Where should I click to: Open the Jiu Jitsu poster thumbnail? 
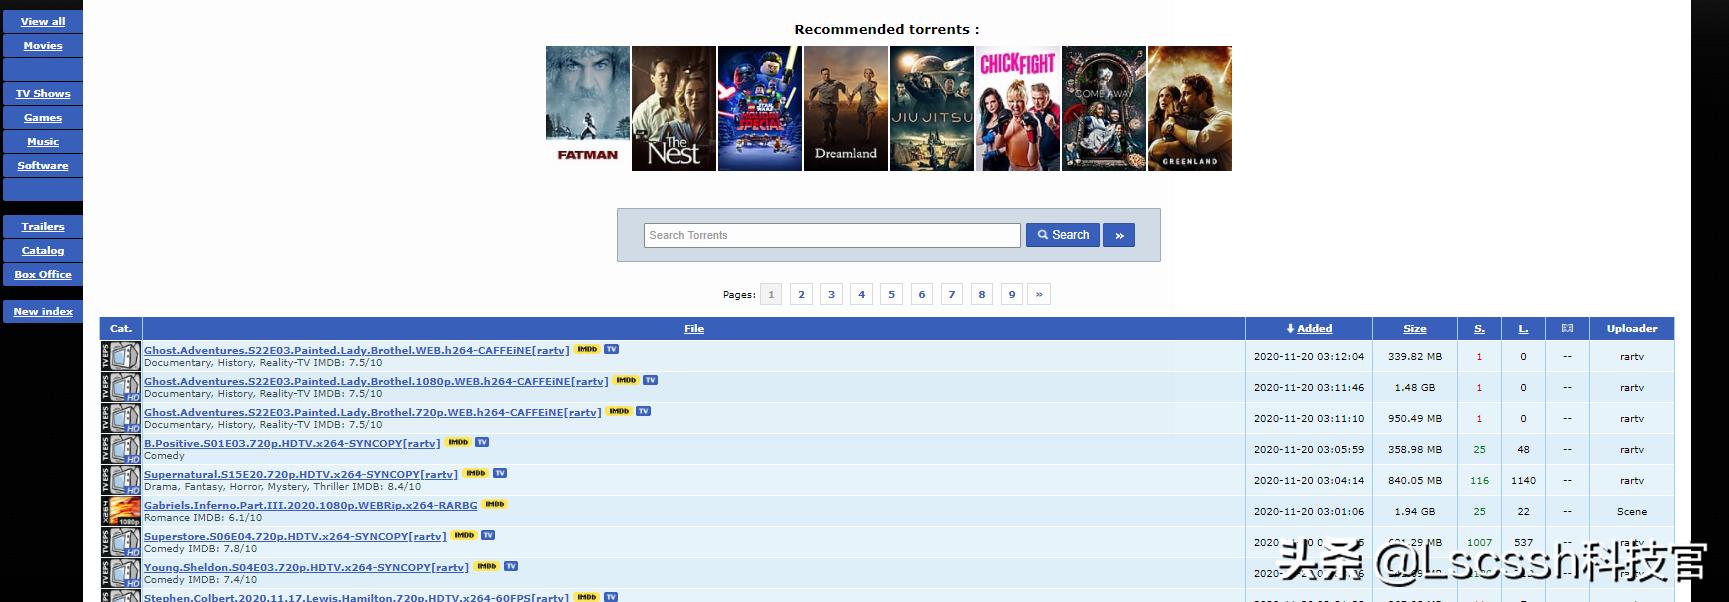coord(932,108)
